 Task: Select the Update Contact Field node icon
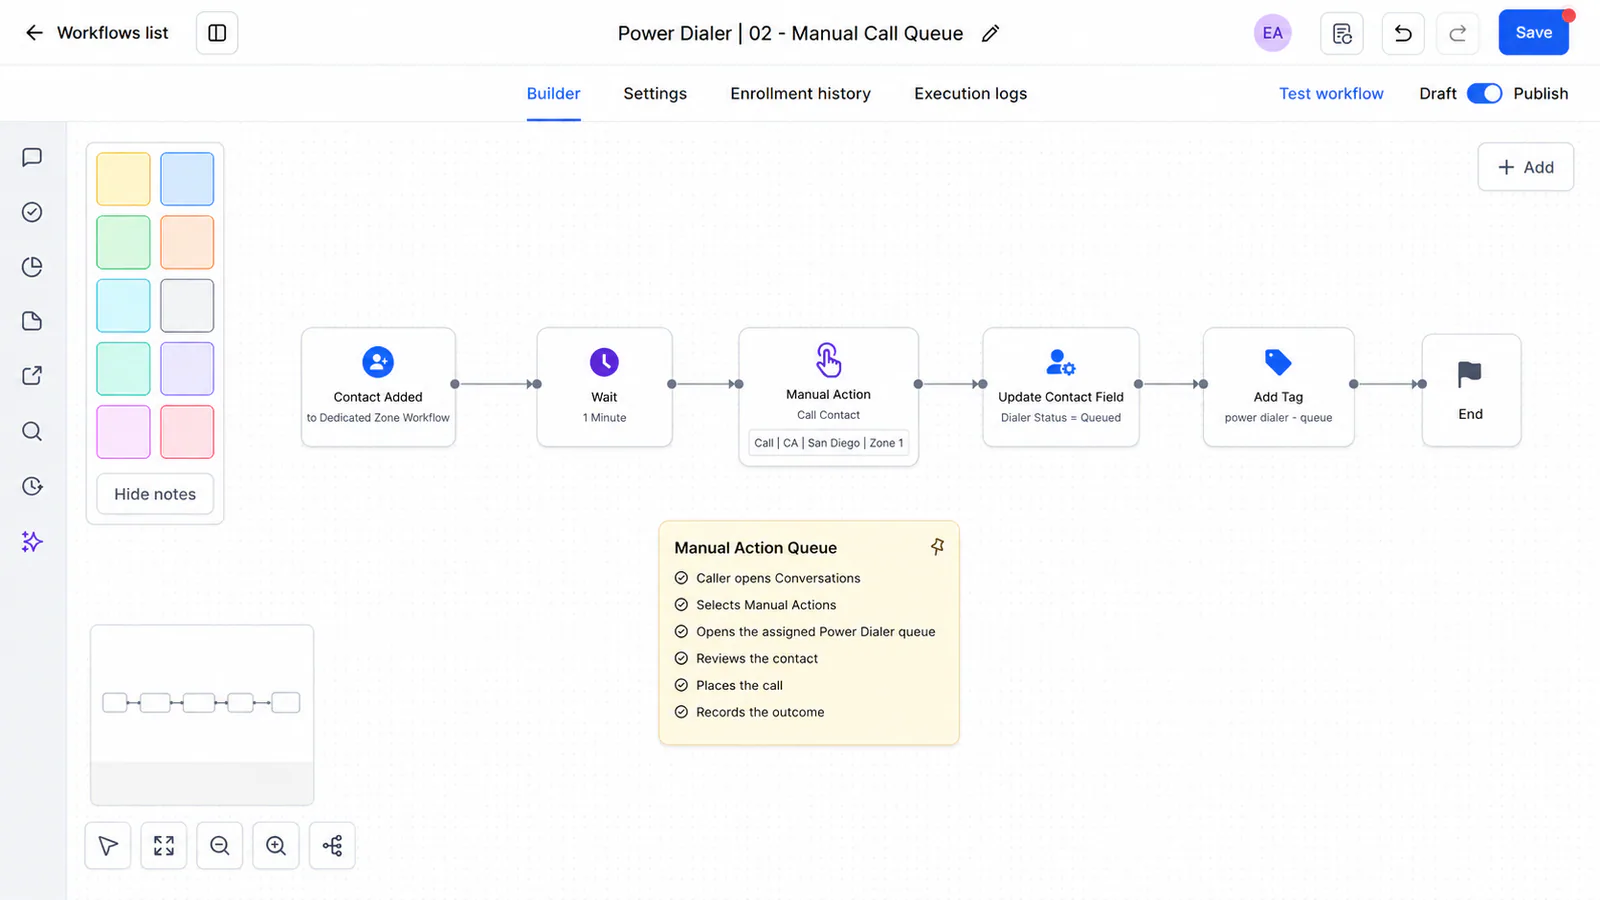click(1060, 362)
